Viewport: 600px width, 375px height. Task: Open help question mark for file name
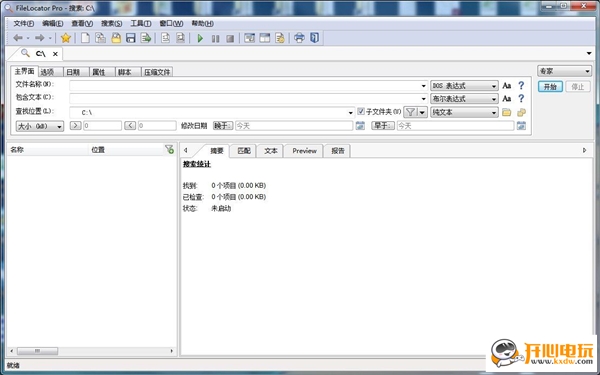coord(521,86)
